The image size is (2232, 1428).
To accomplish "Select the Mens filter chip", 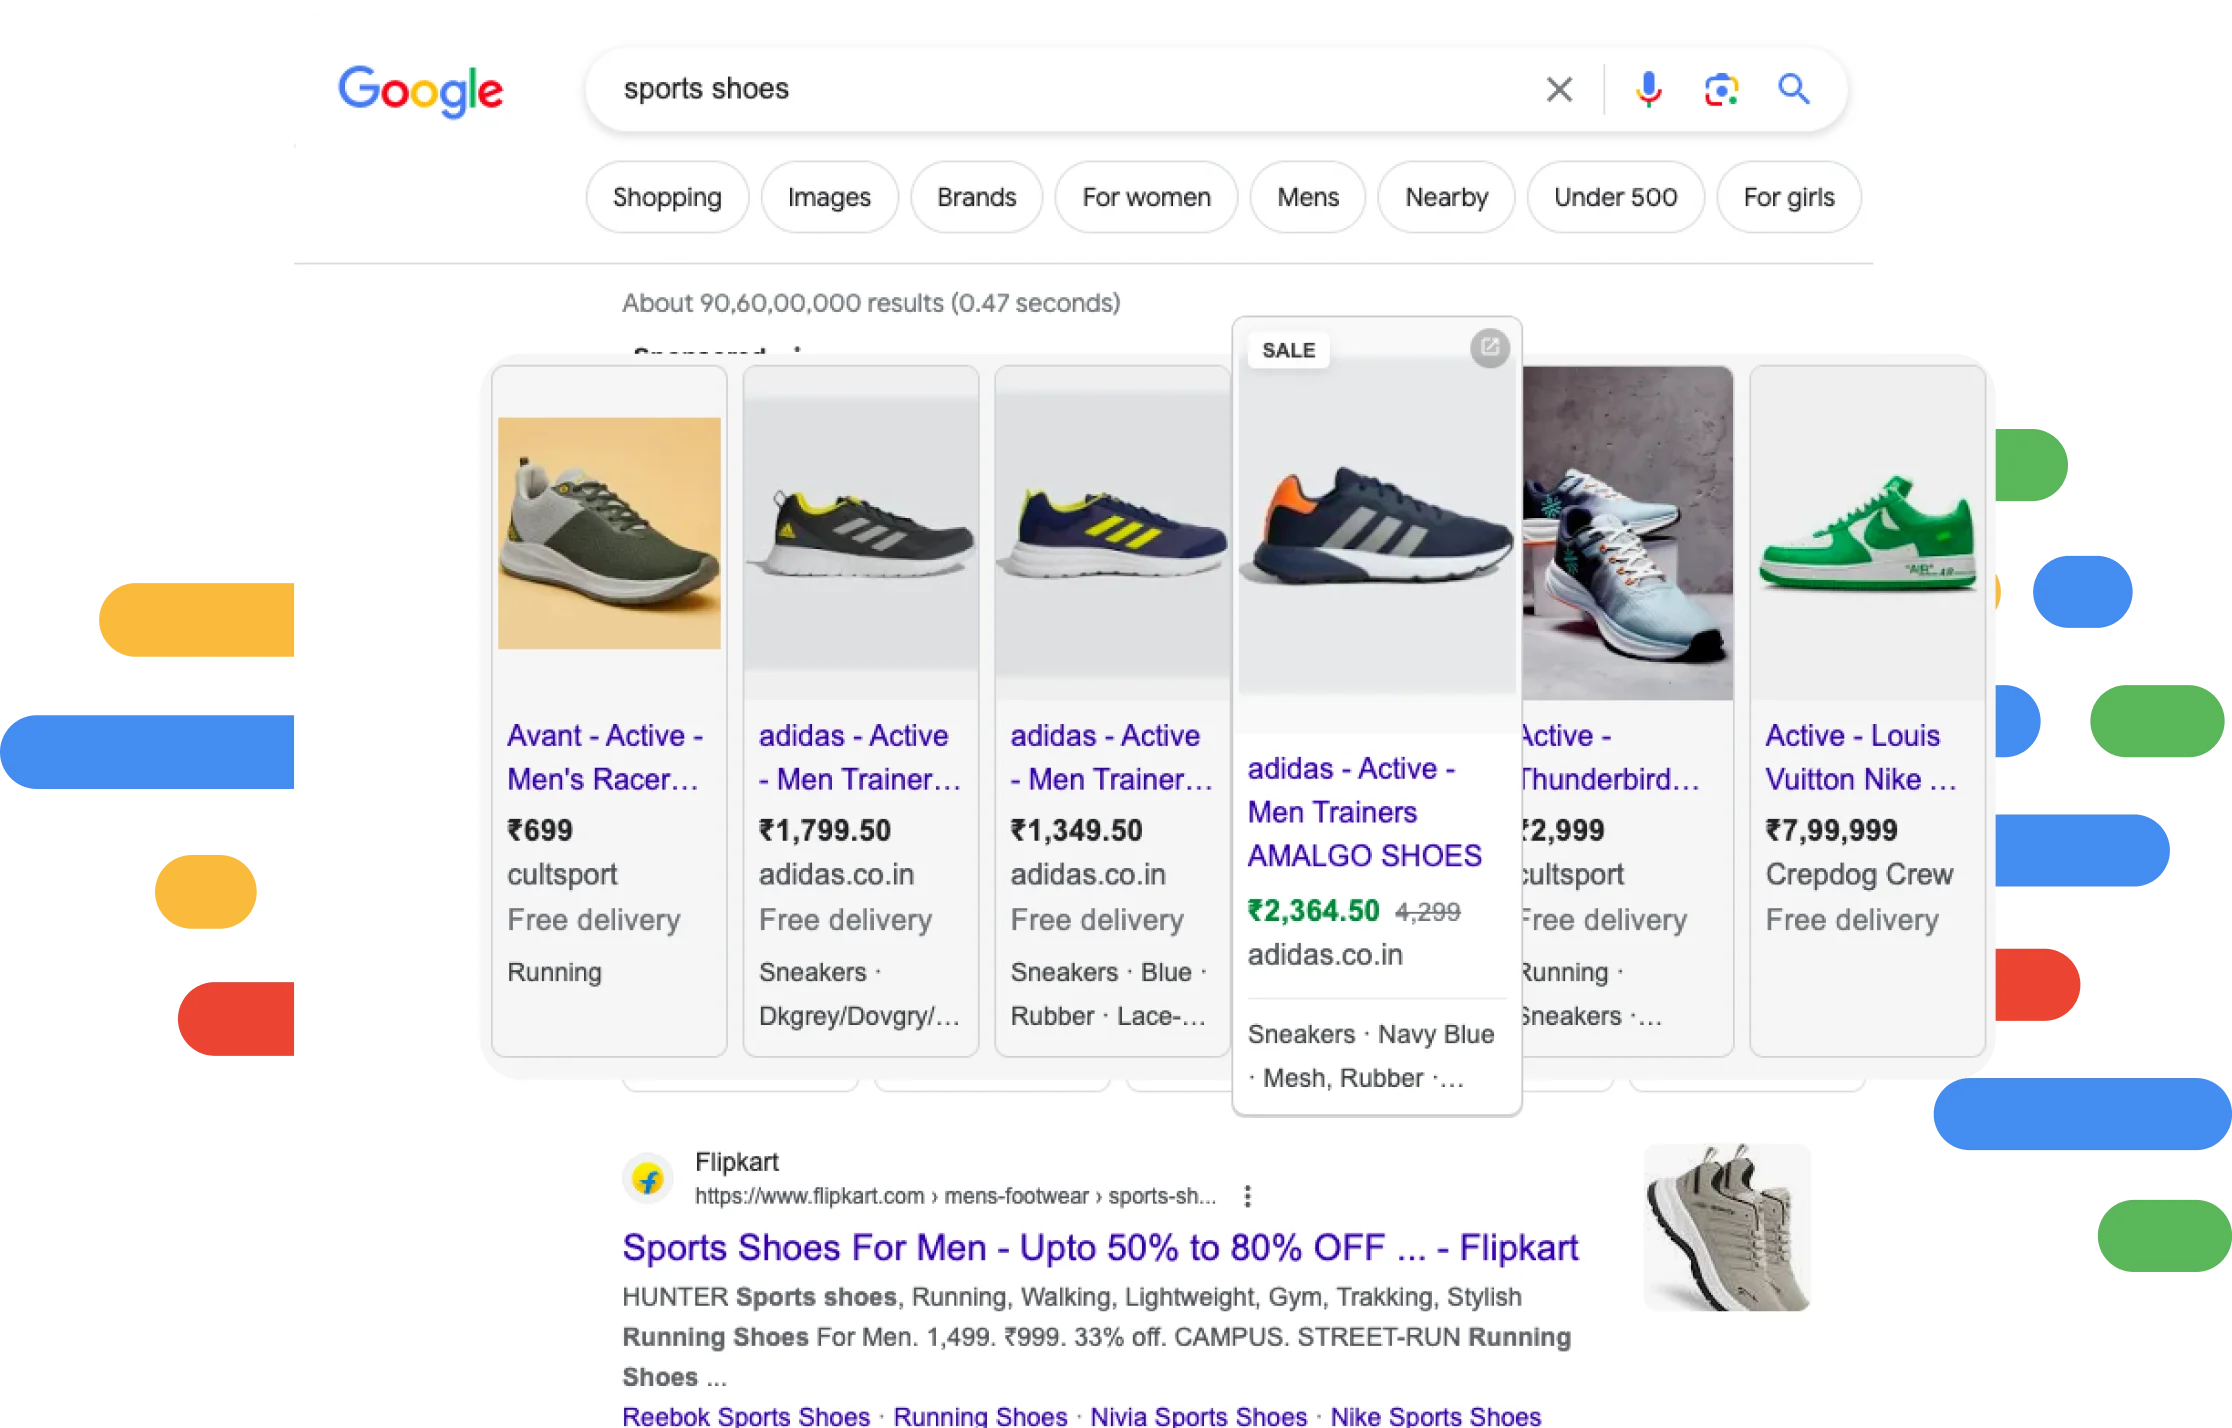I will pyautogui.click(x=1307, y=197).
